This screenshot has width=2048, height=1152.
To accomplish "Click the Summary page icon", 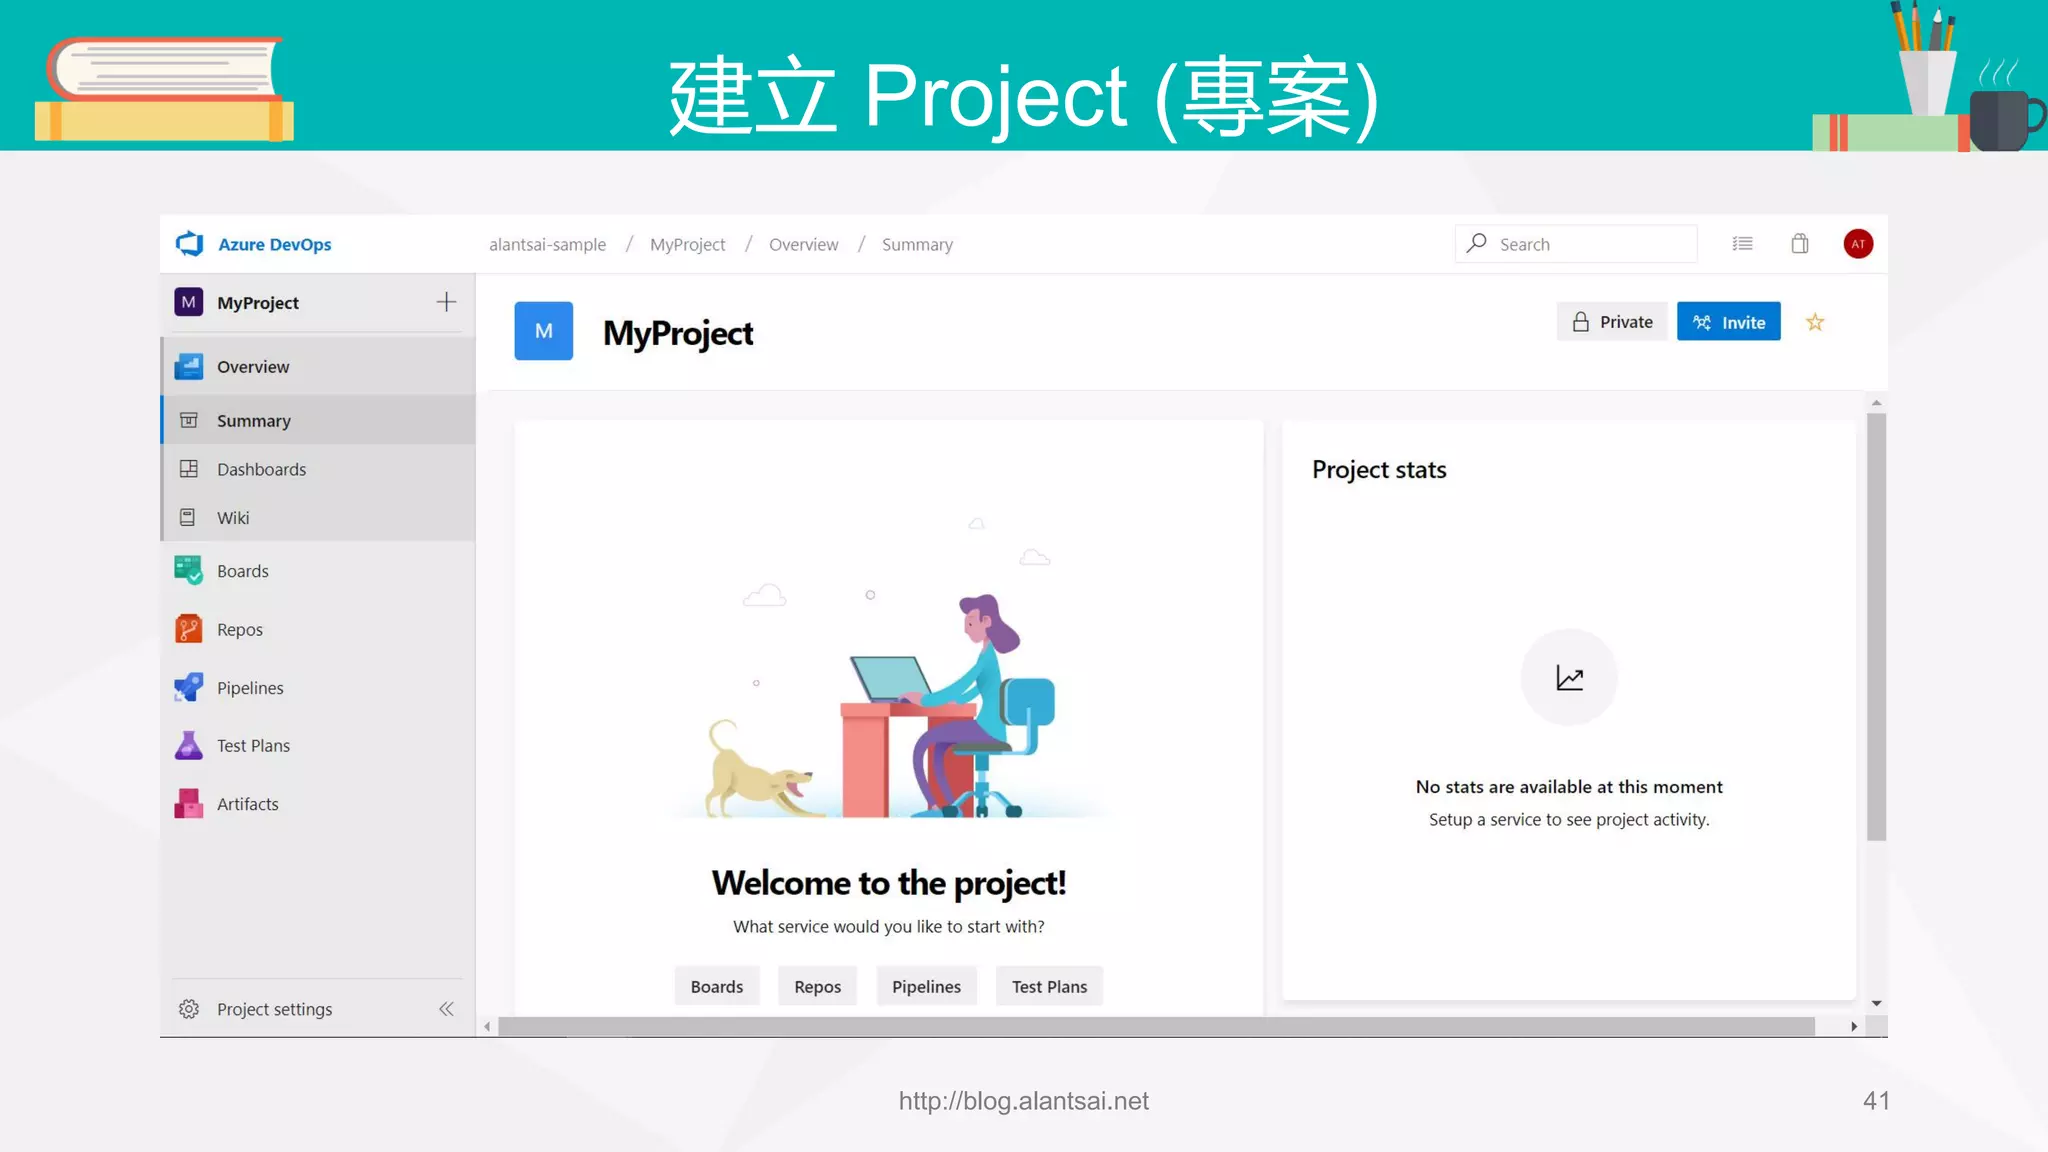I will pyautogui.click(x=188, y=420).
